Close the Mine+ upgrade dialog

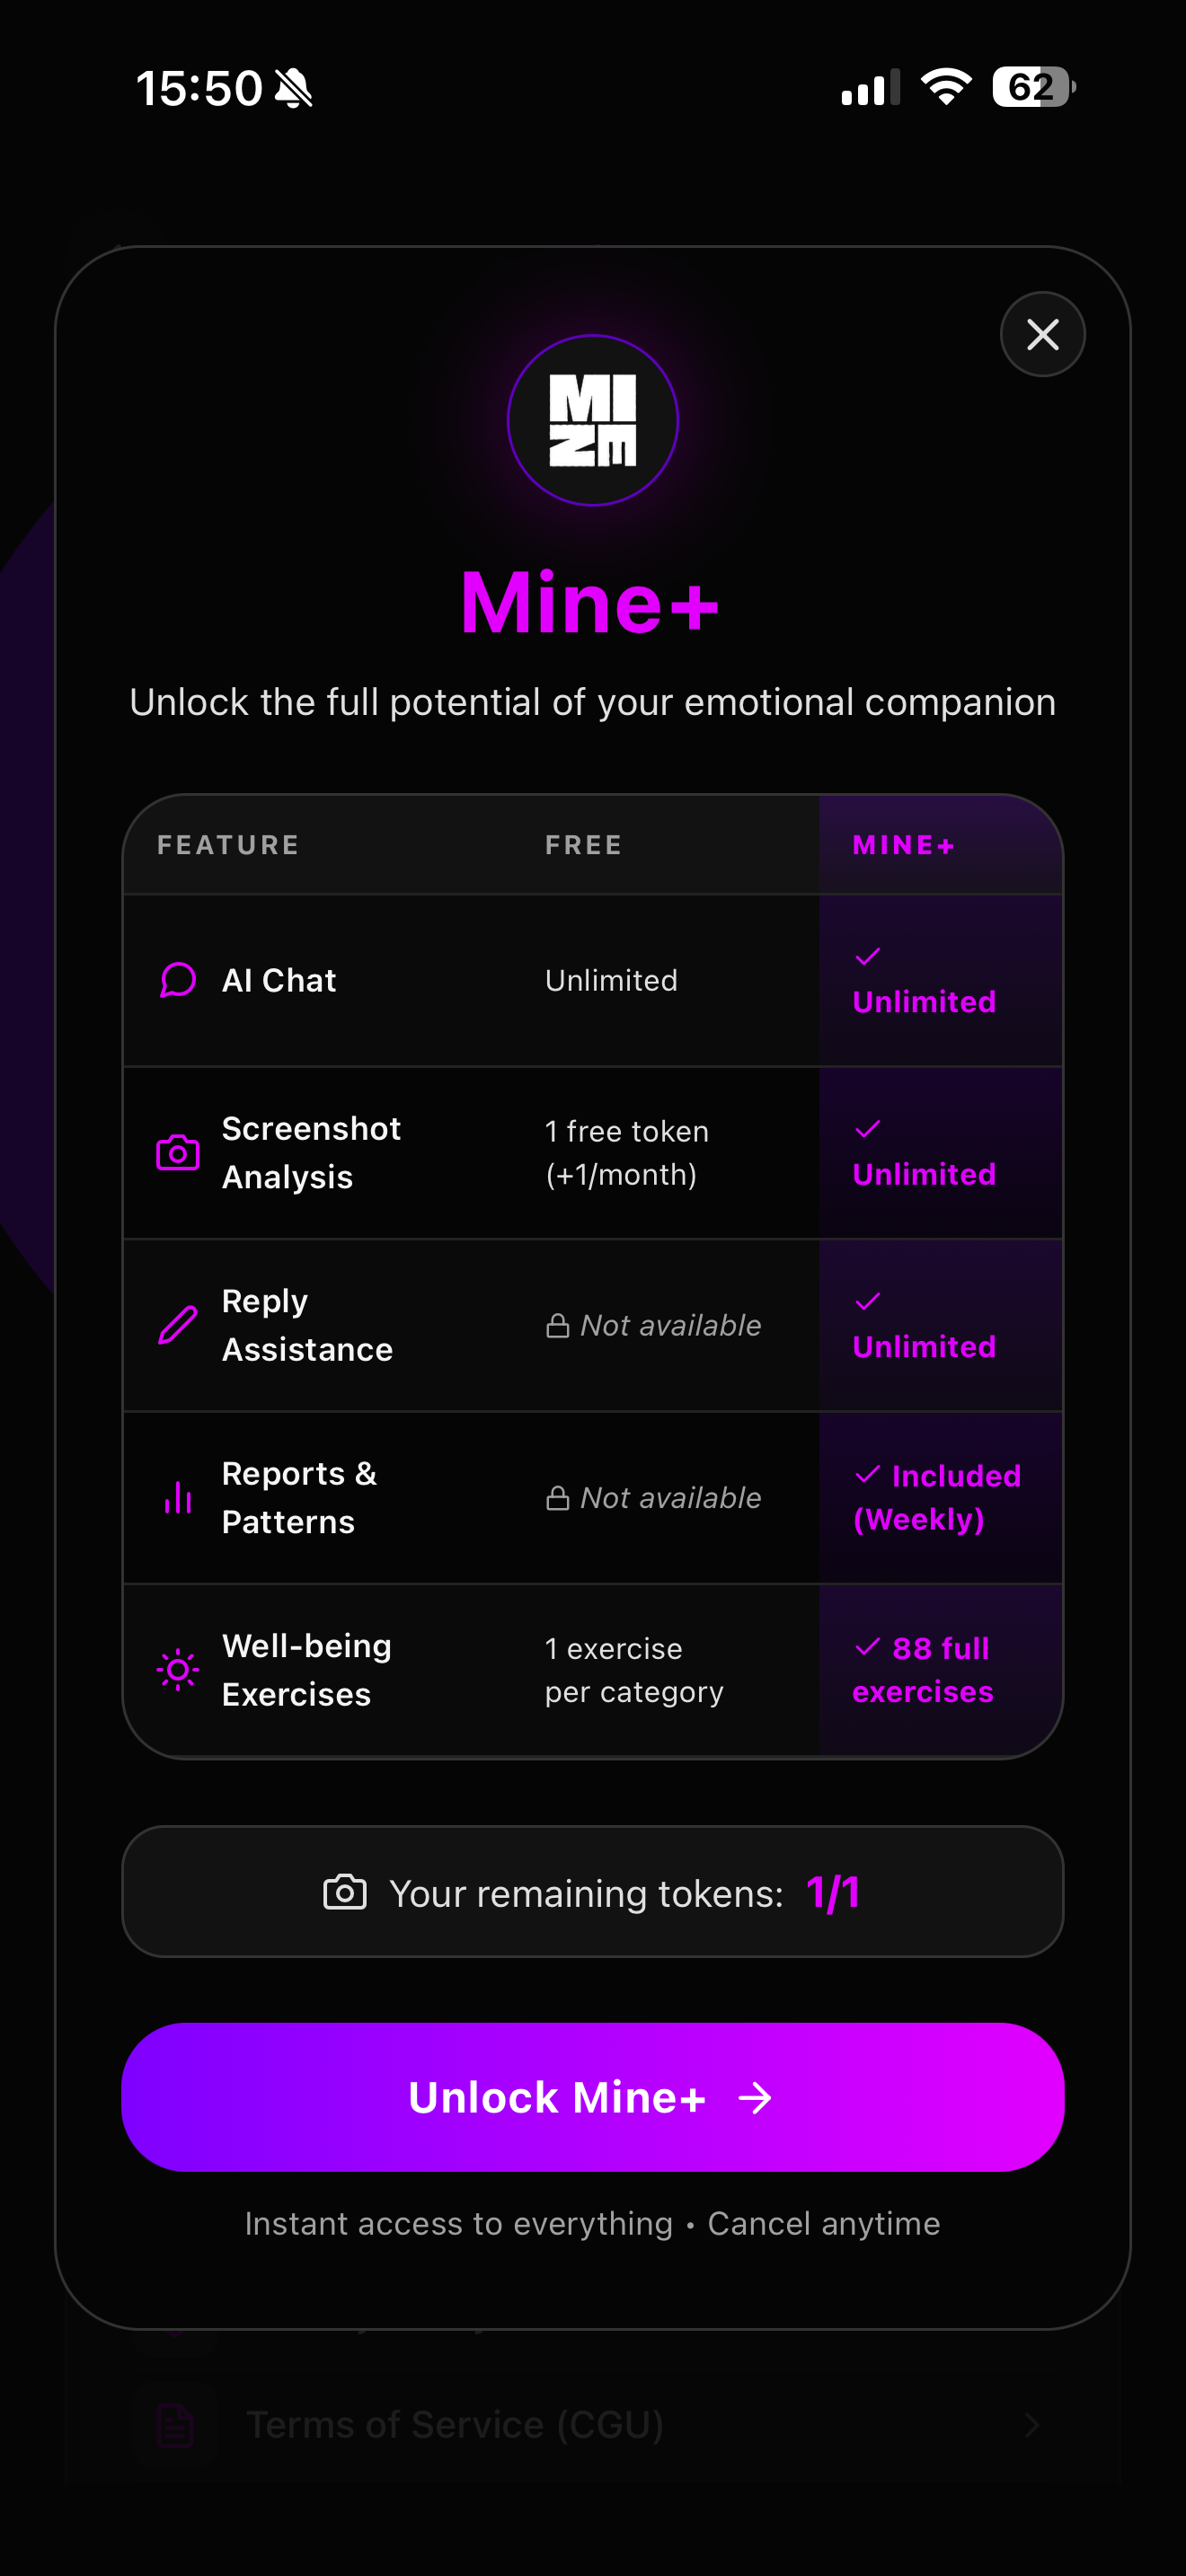[1042, 334]
